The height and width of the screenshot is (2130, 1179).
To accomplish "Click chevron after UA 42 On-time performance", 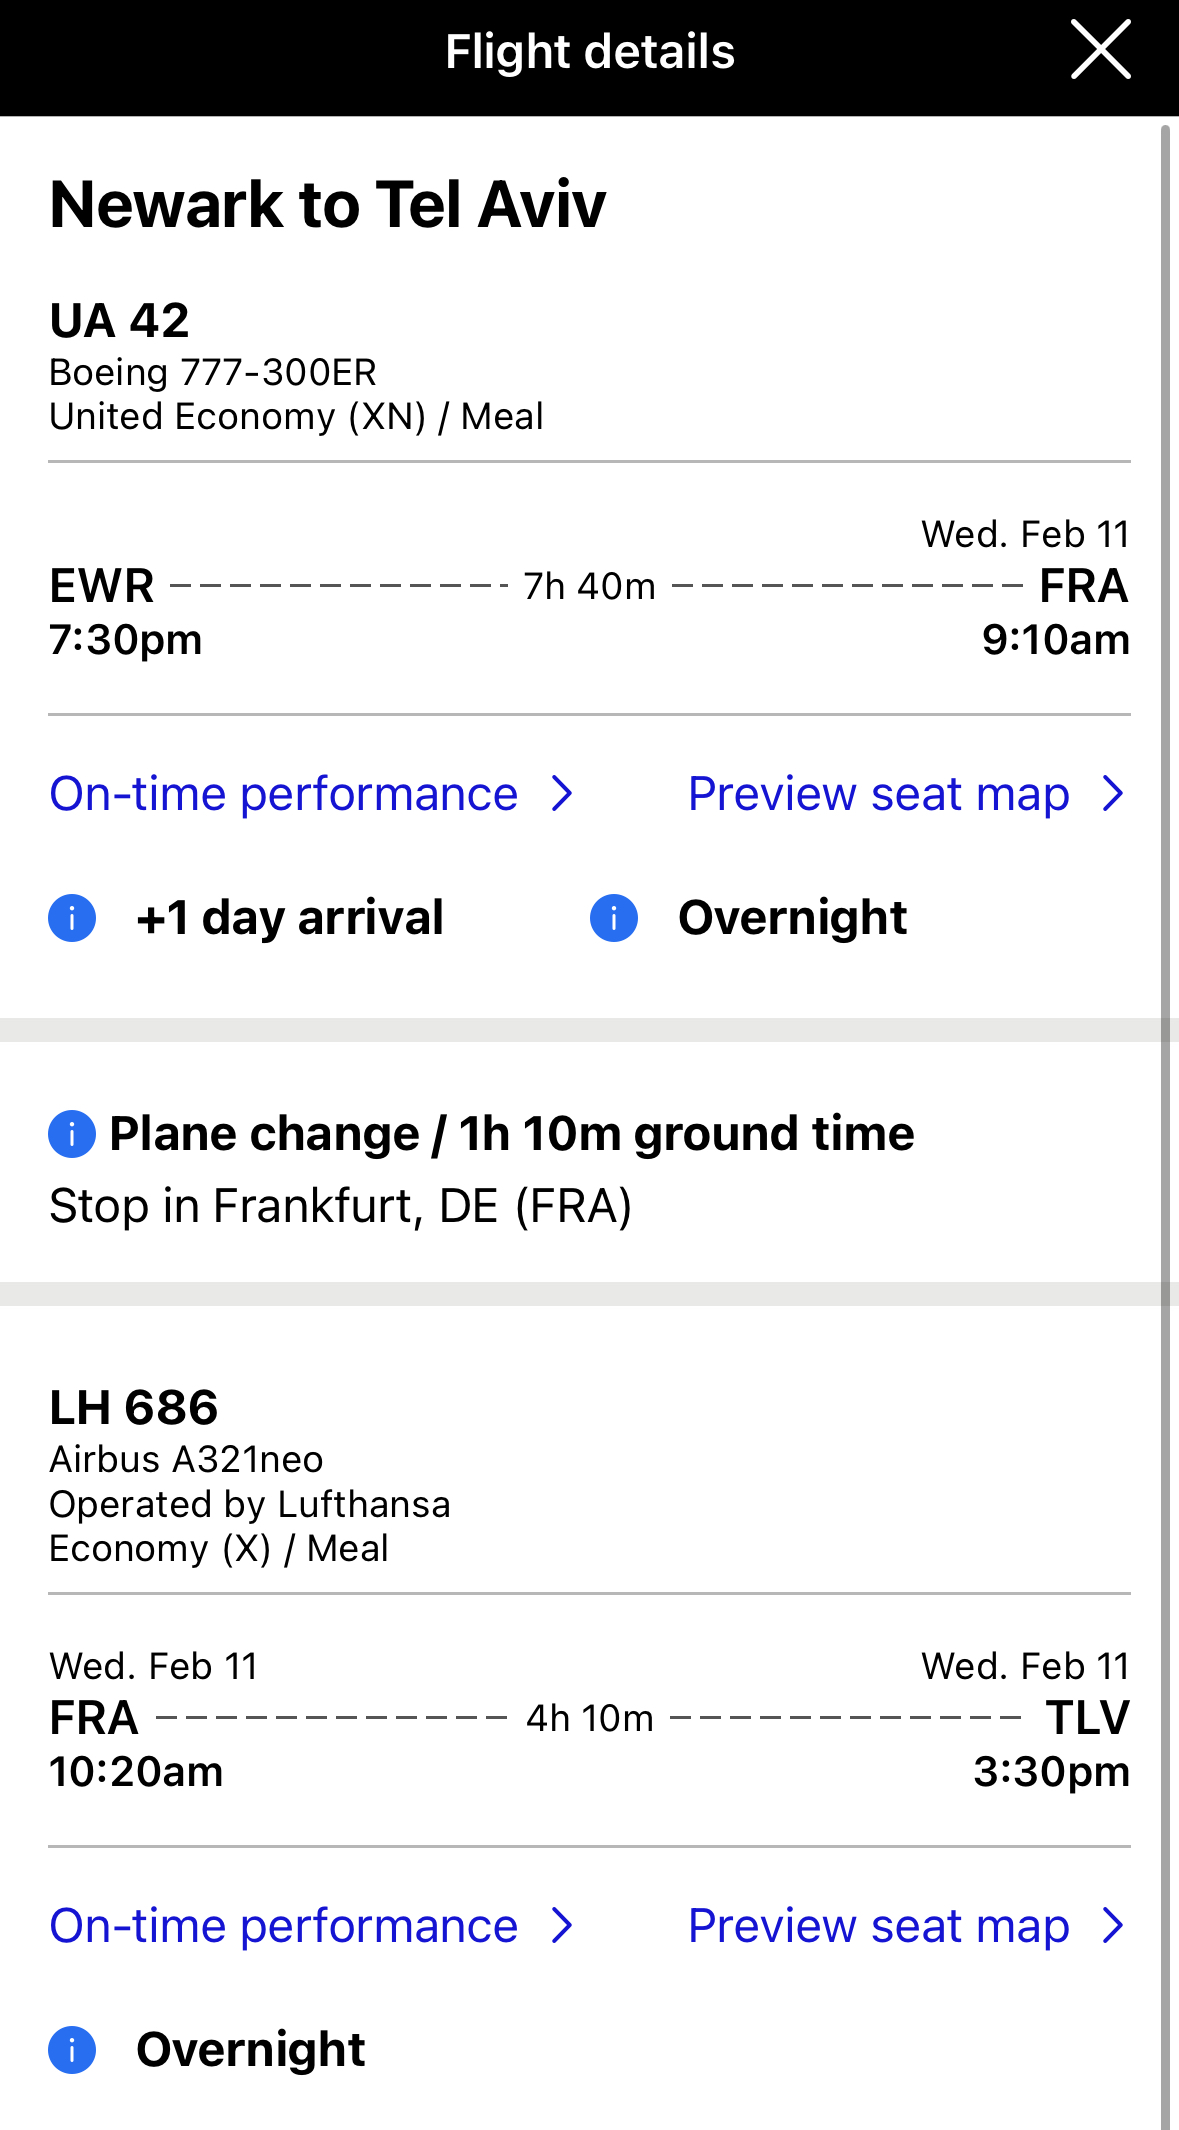I will (563, 794).
